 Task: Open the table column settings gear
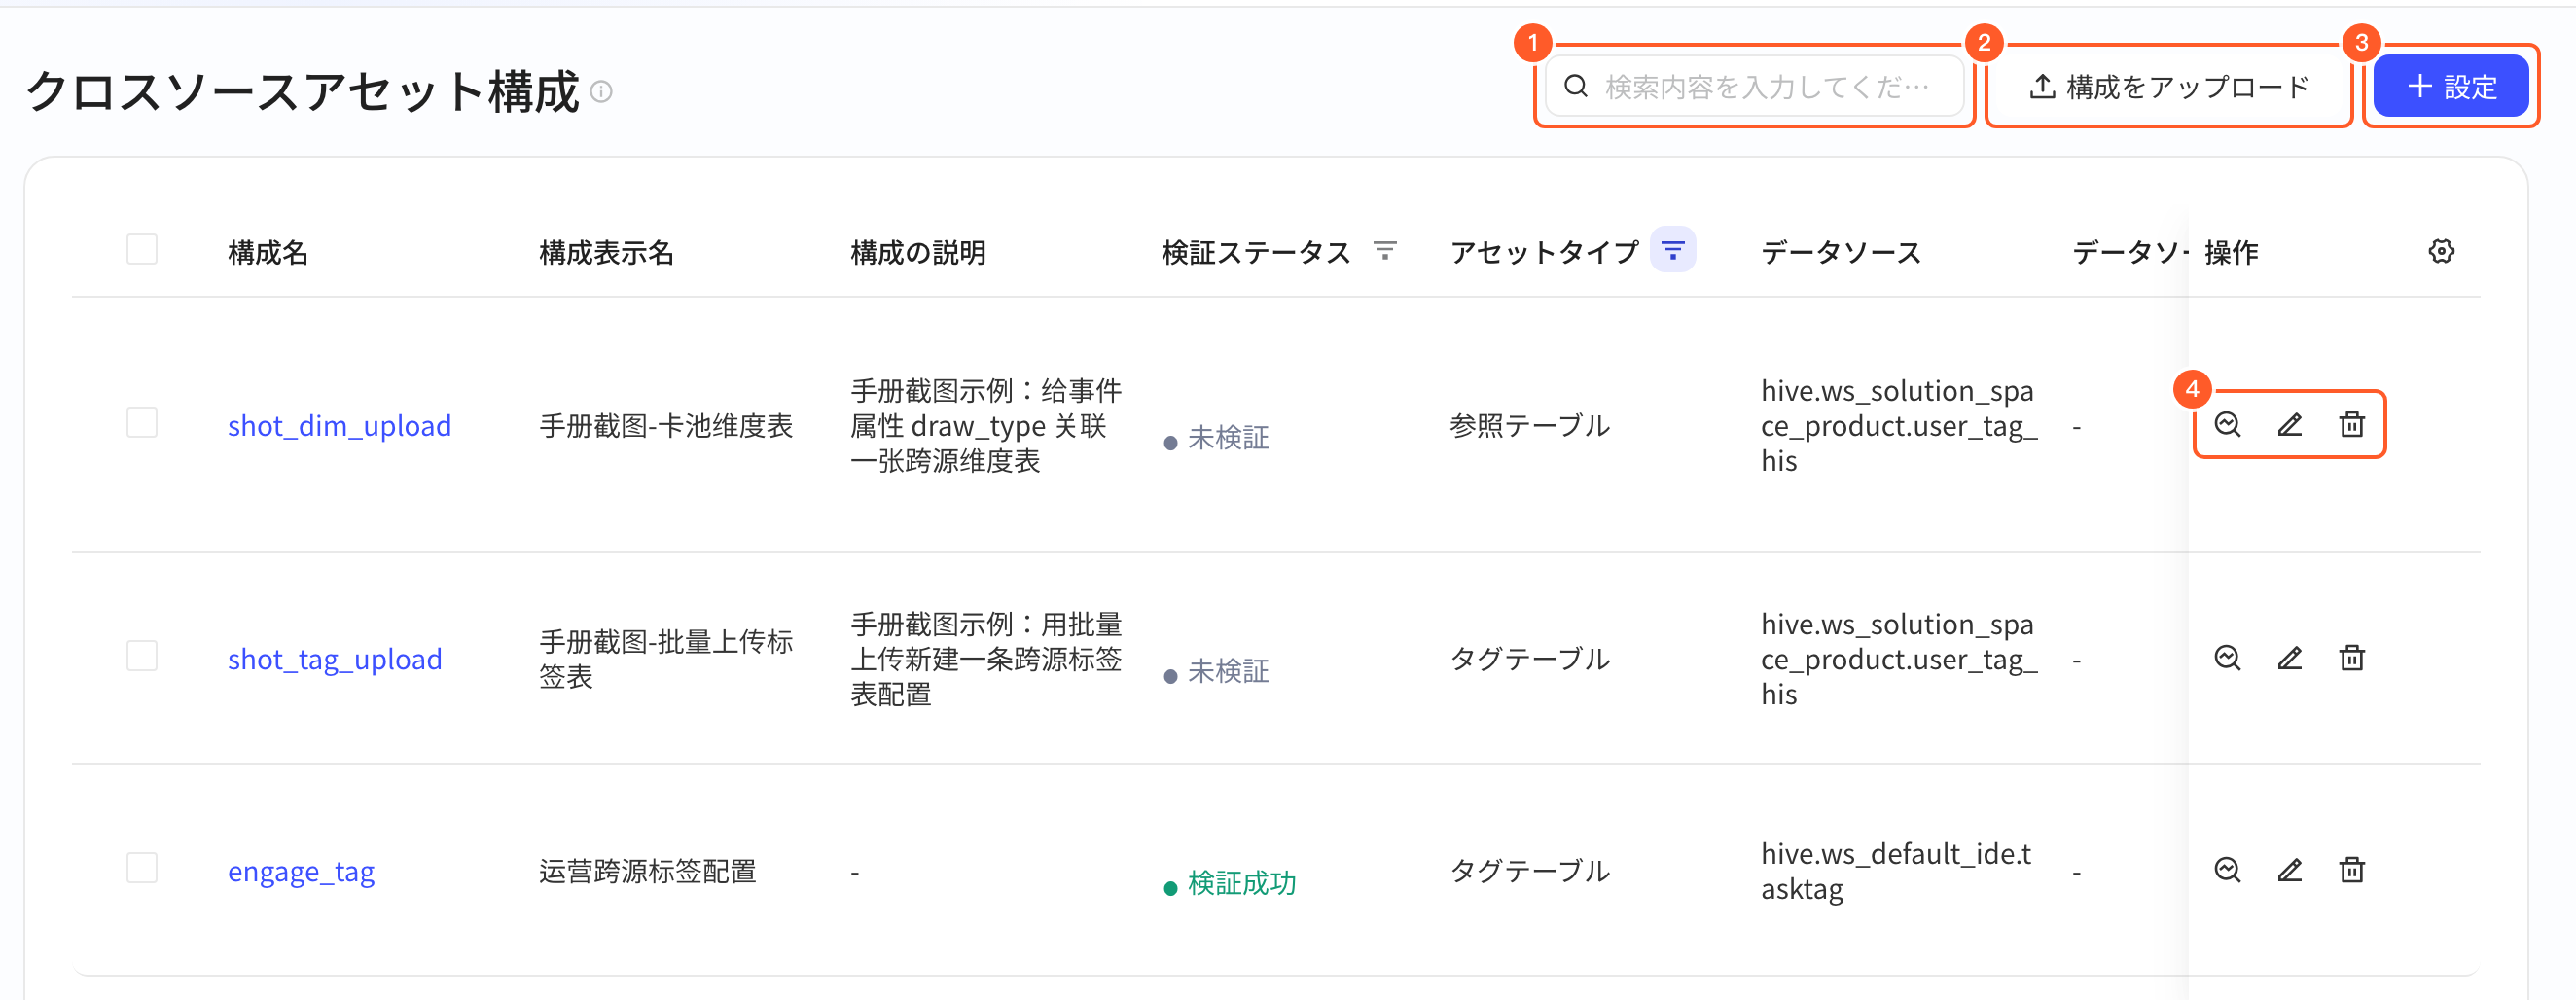[x=2441, y=251]
